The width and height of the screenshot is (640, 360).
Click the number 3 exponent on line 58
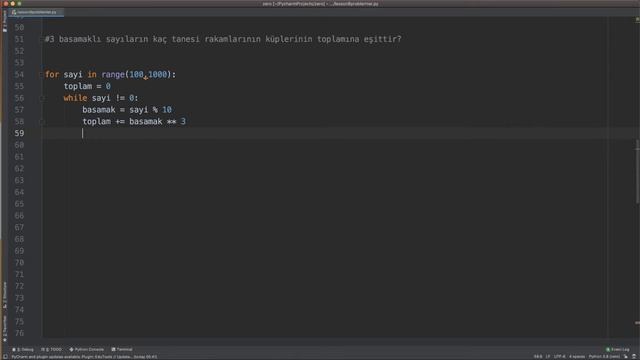tap(183, 122)
